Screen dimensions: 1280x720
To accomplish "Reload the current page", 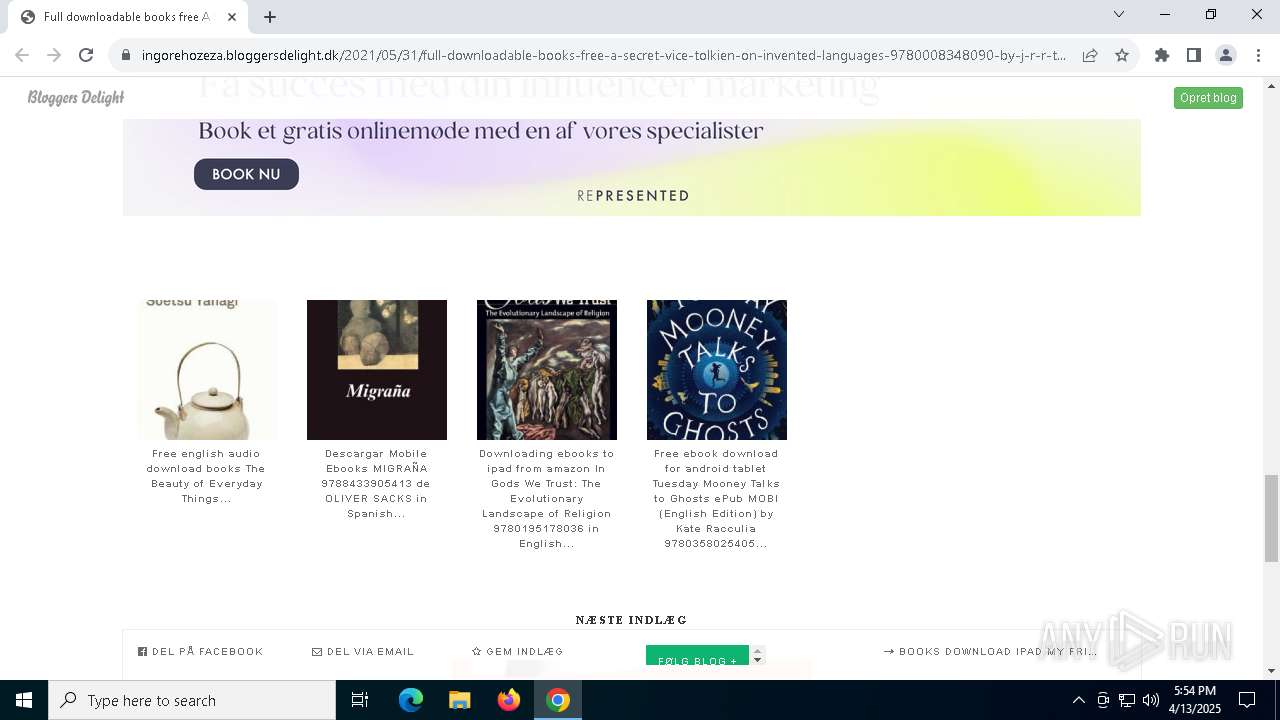I will (86, 55).
